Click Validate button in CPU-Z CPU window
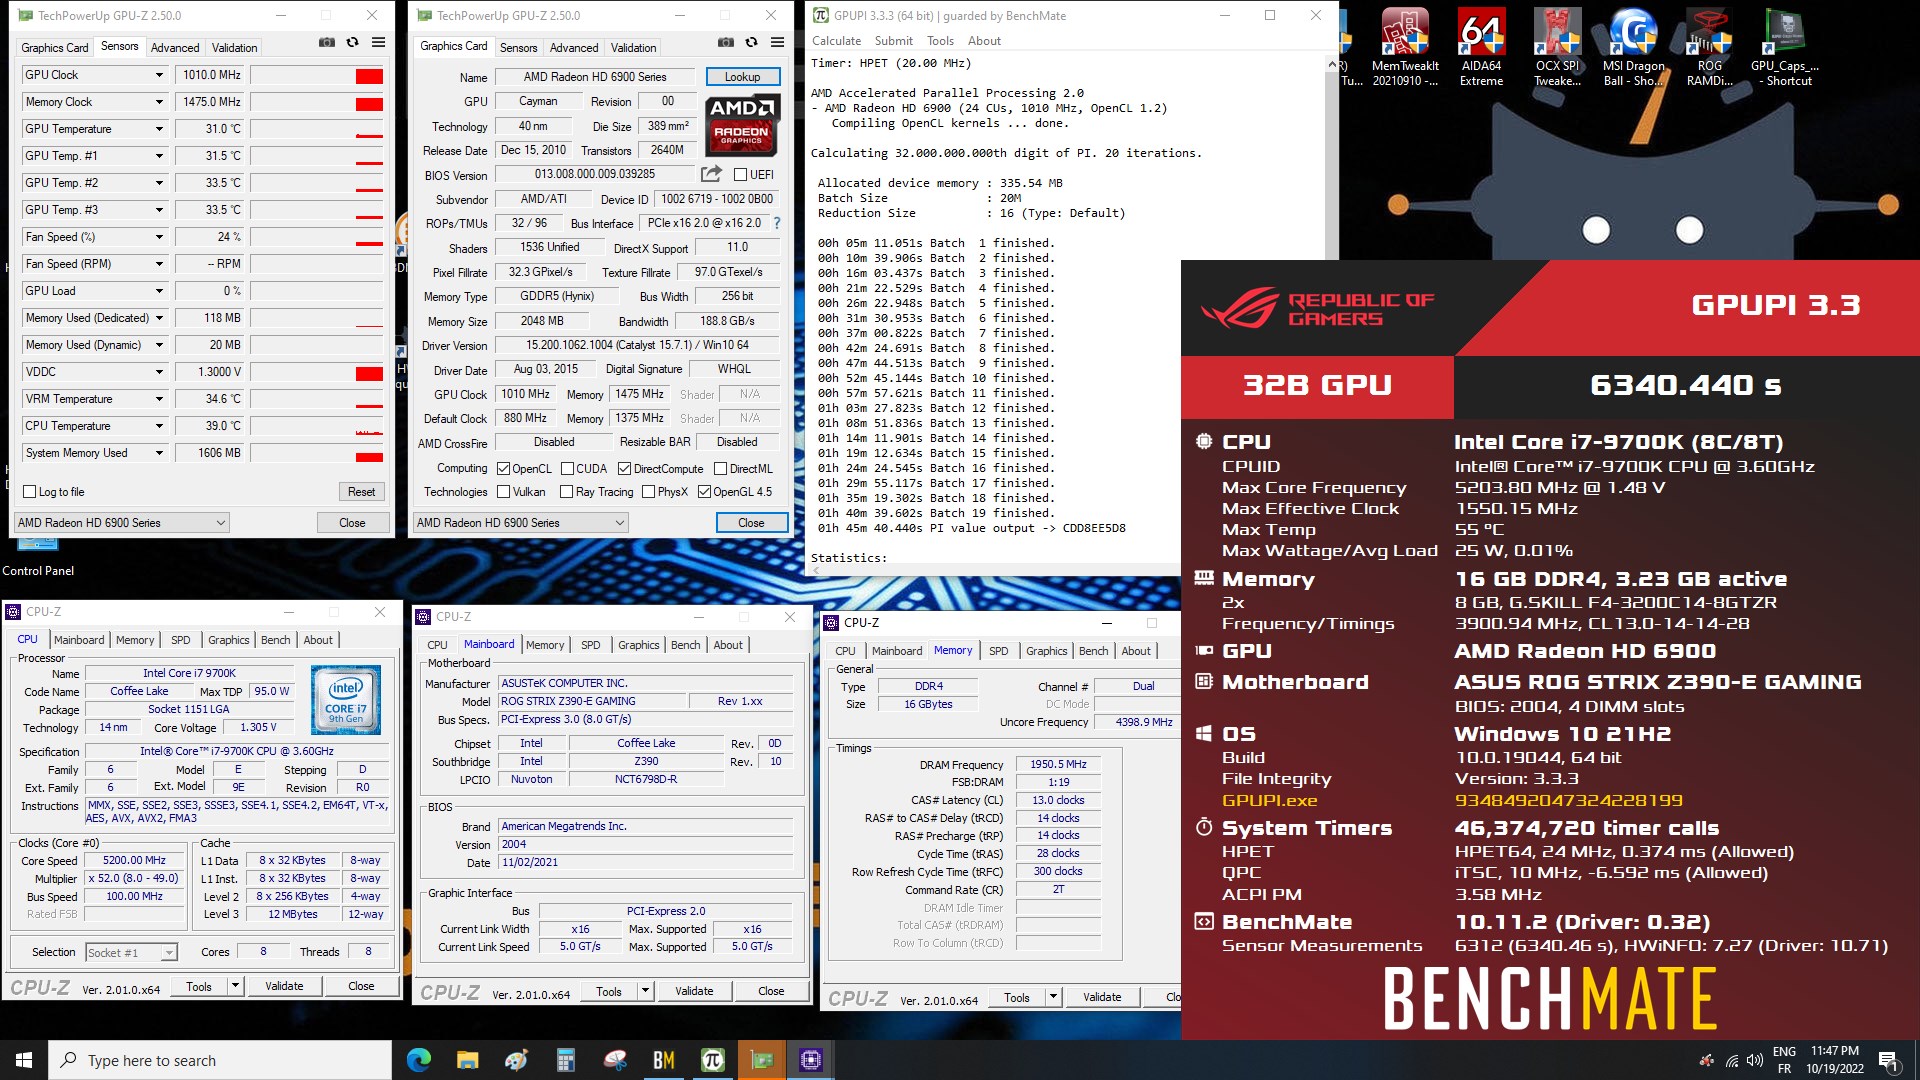Image resolution: width=1920 pixels, height=1080 pixels. 284,986
